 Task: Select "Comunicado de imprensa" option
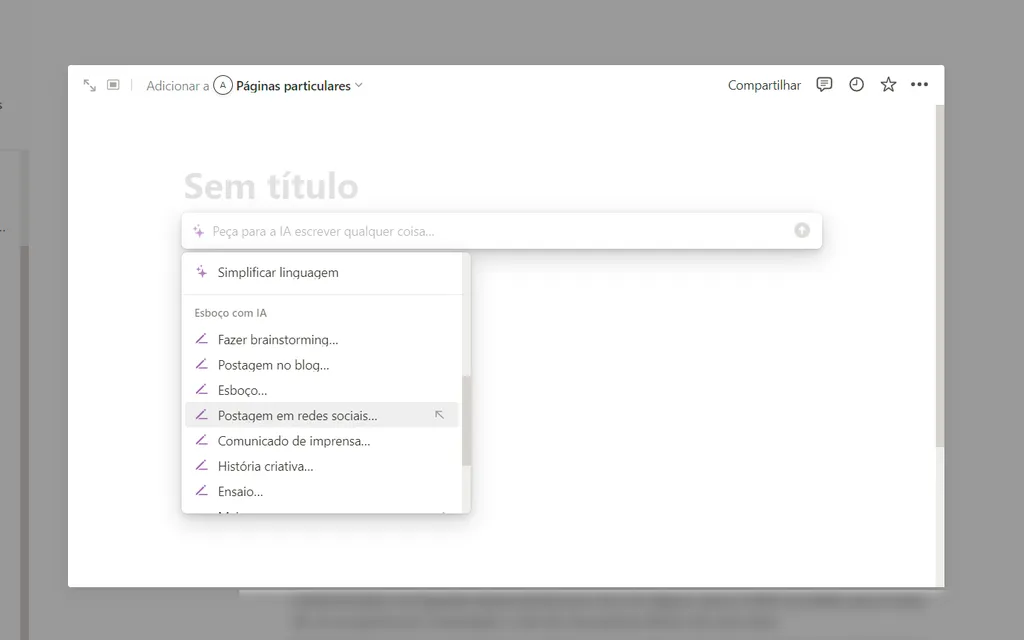click(x=294, y=440)
